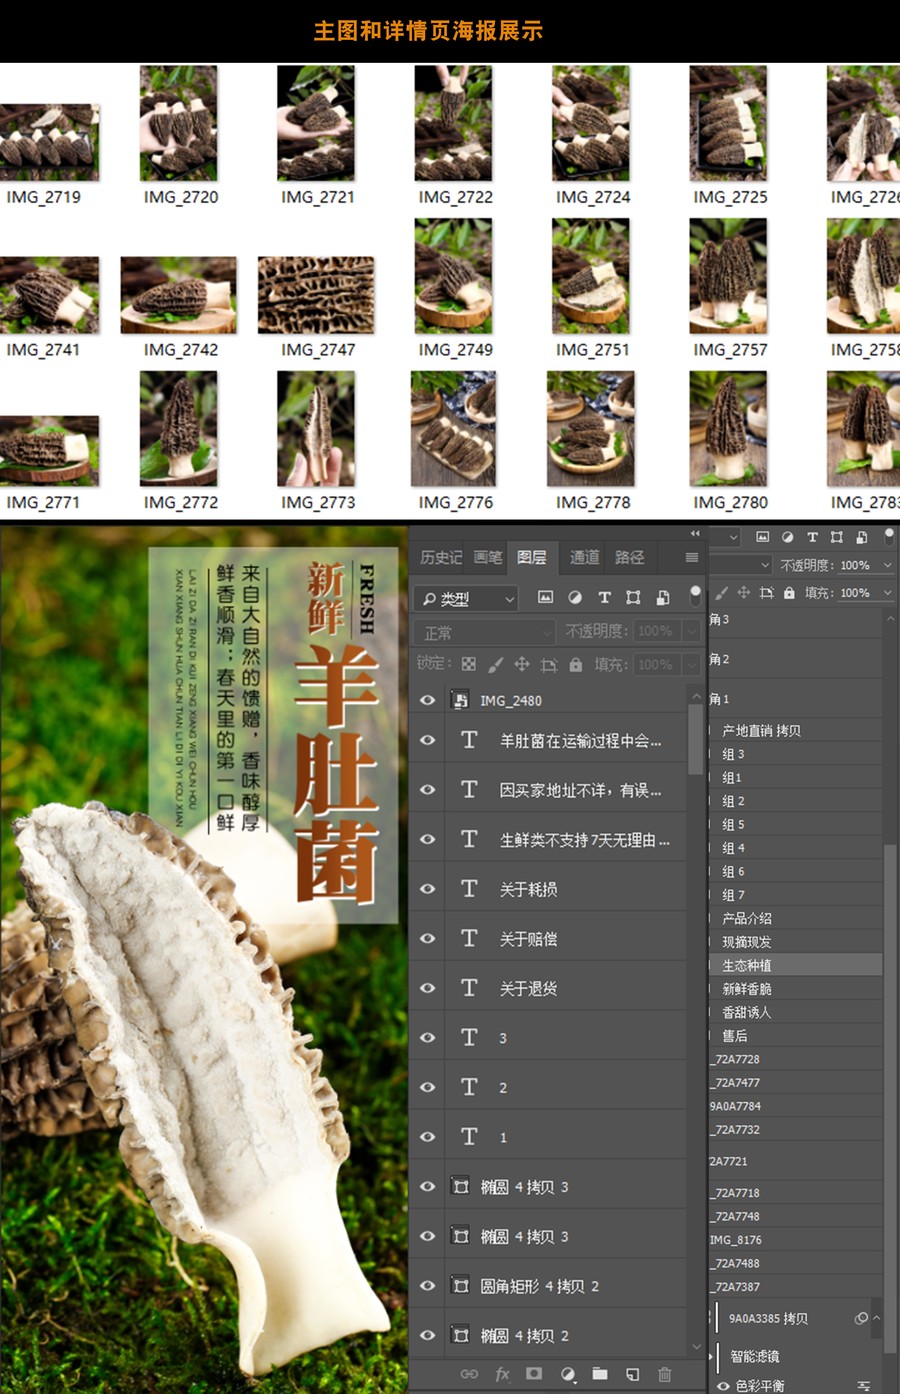
Task: Click the smart filter icon on 9A0A3385 拷贝 layer
Action: (861, 1318)
